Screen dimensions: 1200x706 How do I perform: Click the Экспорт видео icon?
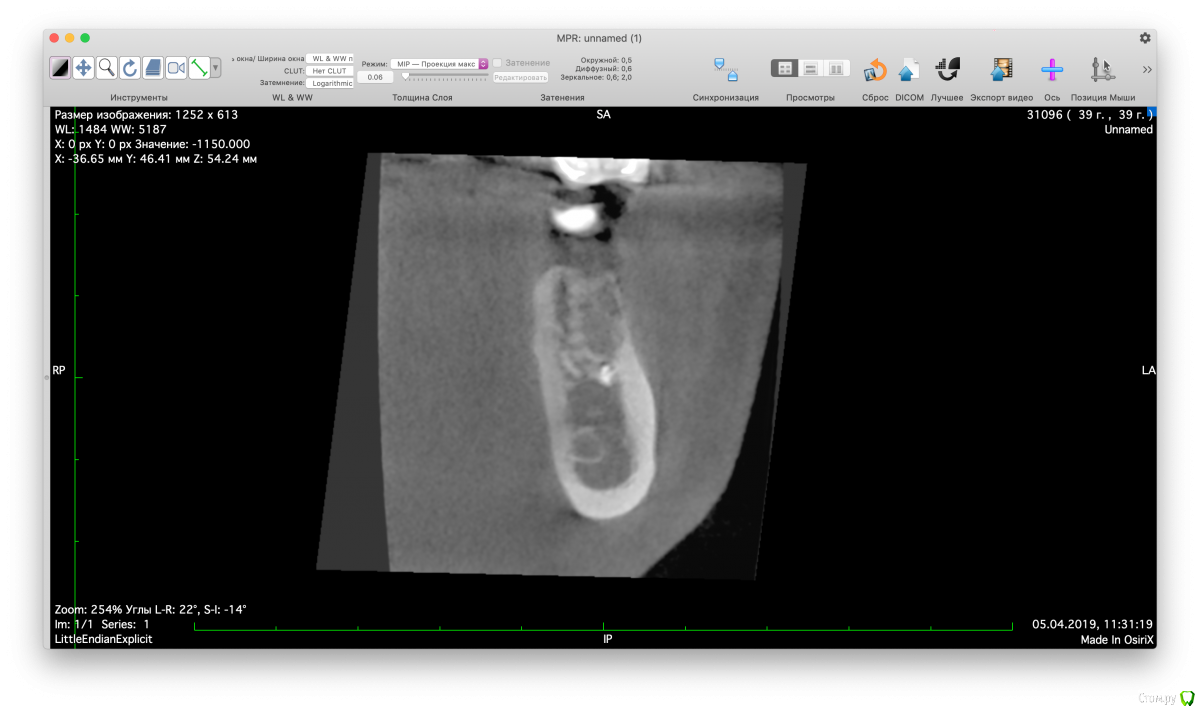tap(1001, 70)
